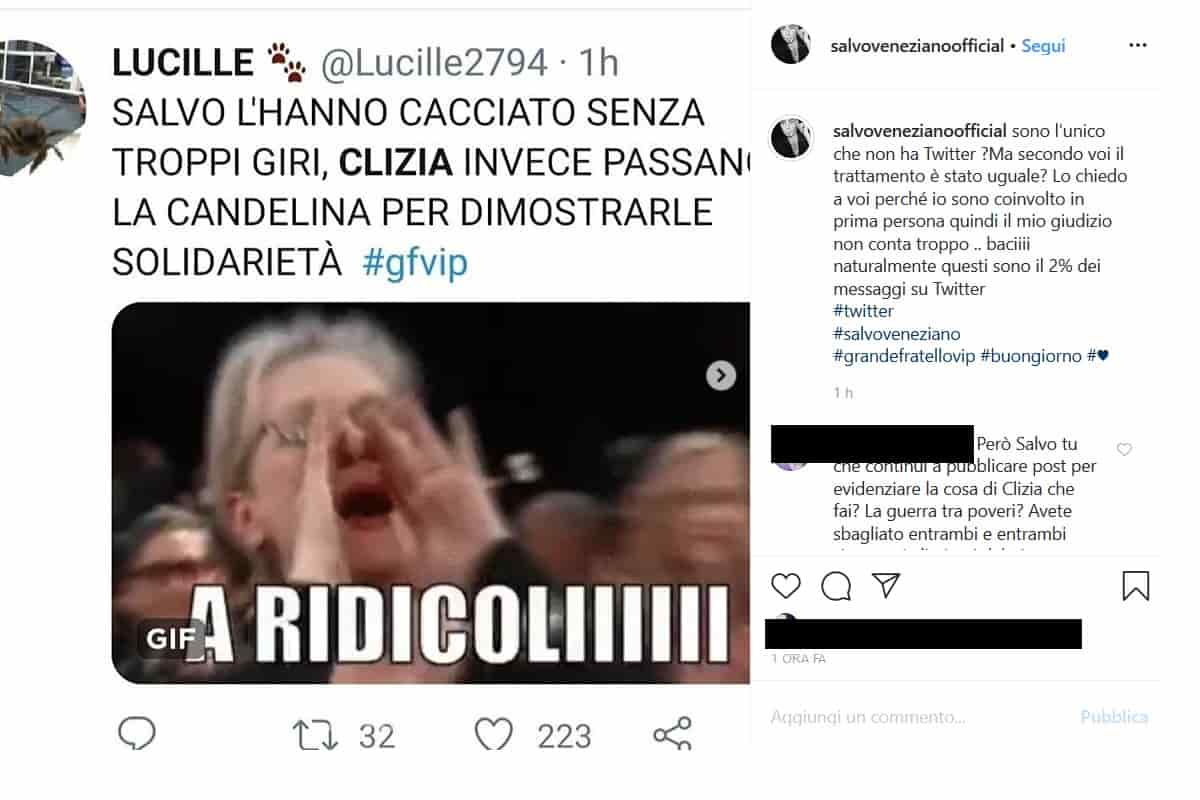Open the three-dot more options menu

pos(1138,45)
